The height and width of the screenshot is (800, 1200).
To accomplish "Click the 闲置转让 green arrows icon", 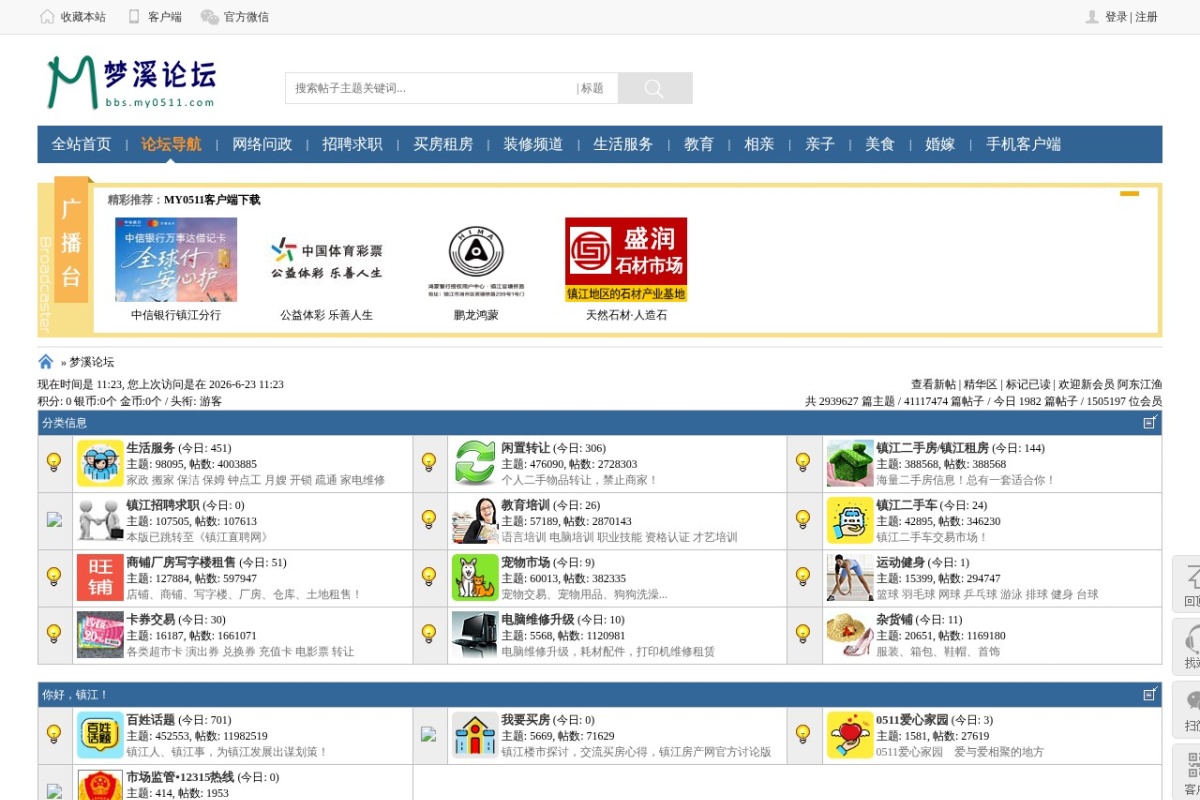I will (475, 464).
